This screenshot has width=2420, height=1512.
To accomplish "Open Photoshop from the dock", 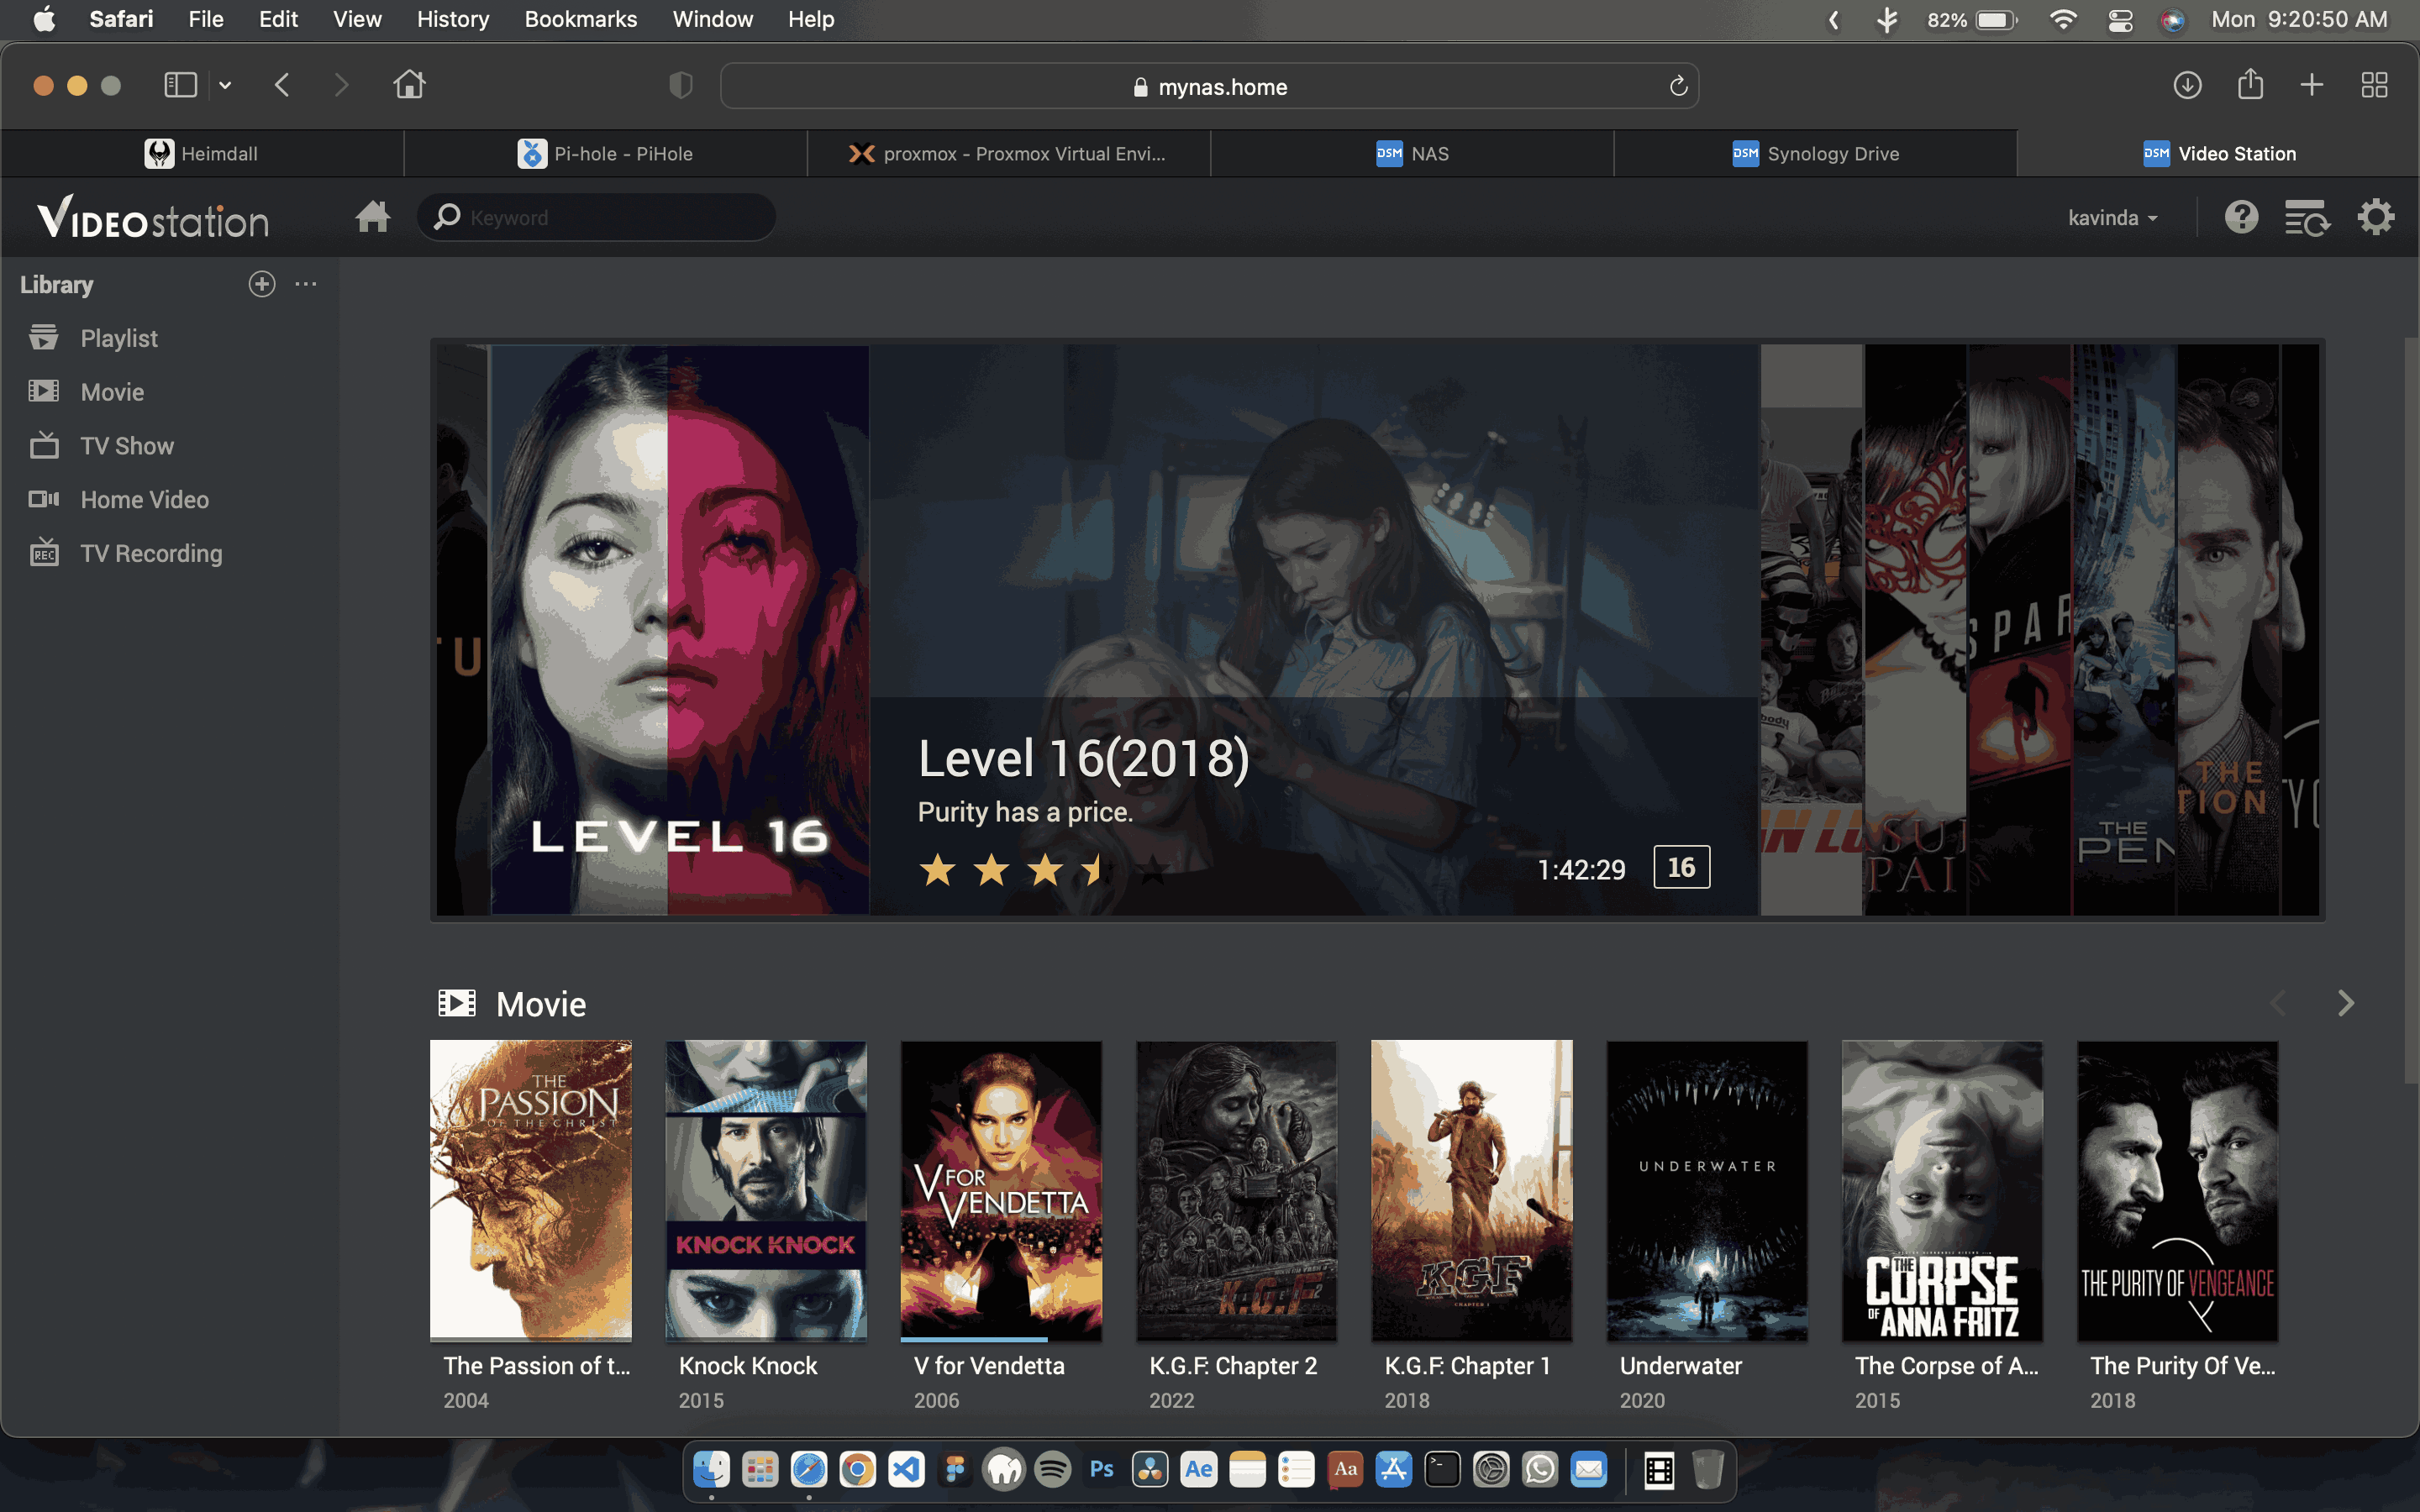I will point(1101,1469).
